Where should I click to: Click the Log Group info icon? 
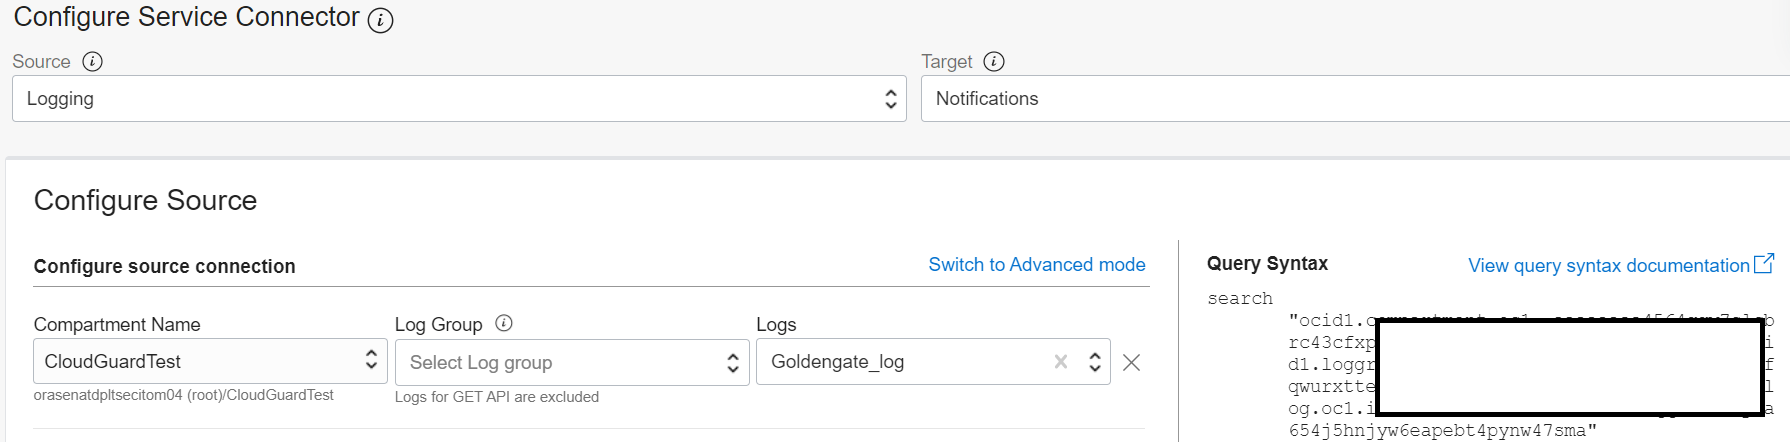click(504, 323)
